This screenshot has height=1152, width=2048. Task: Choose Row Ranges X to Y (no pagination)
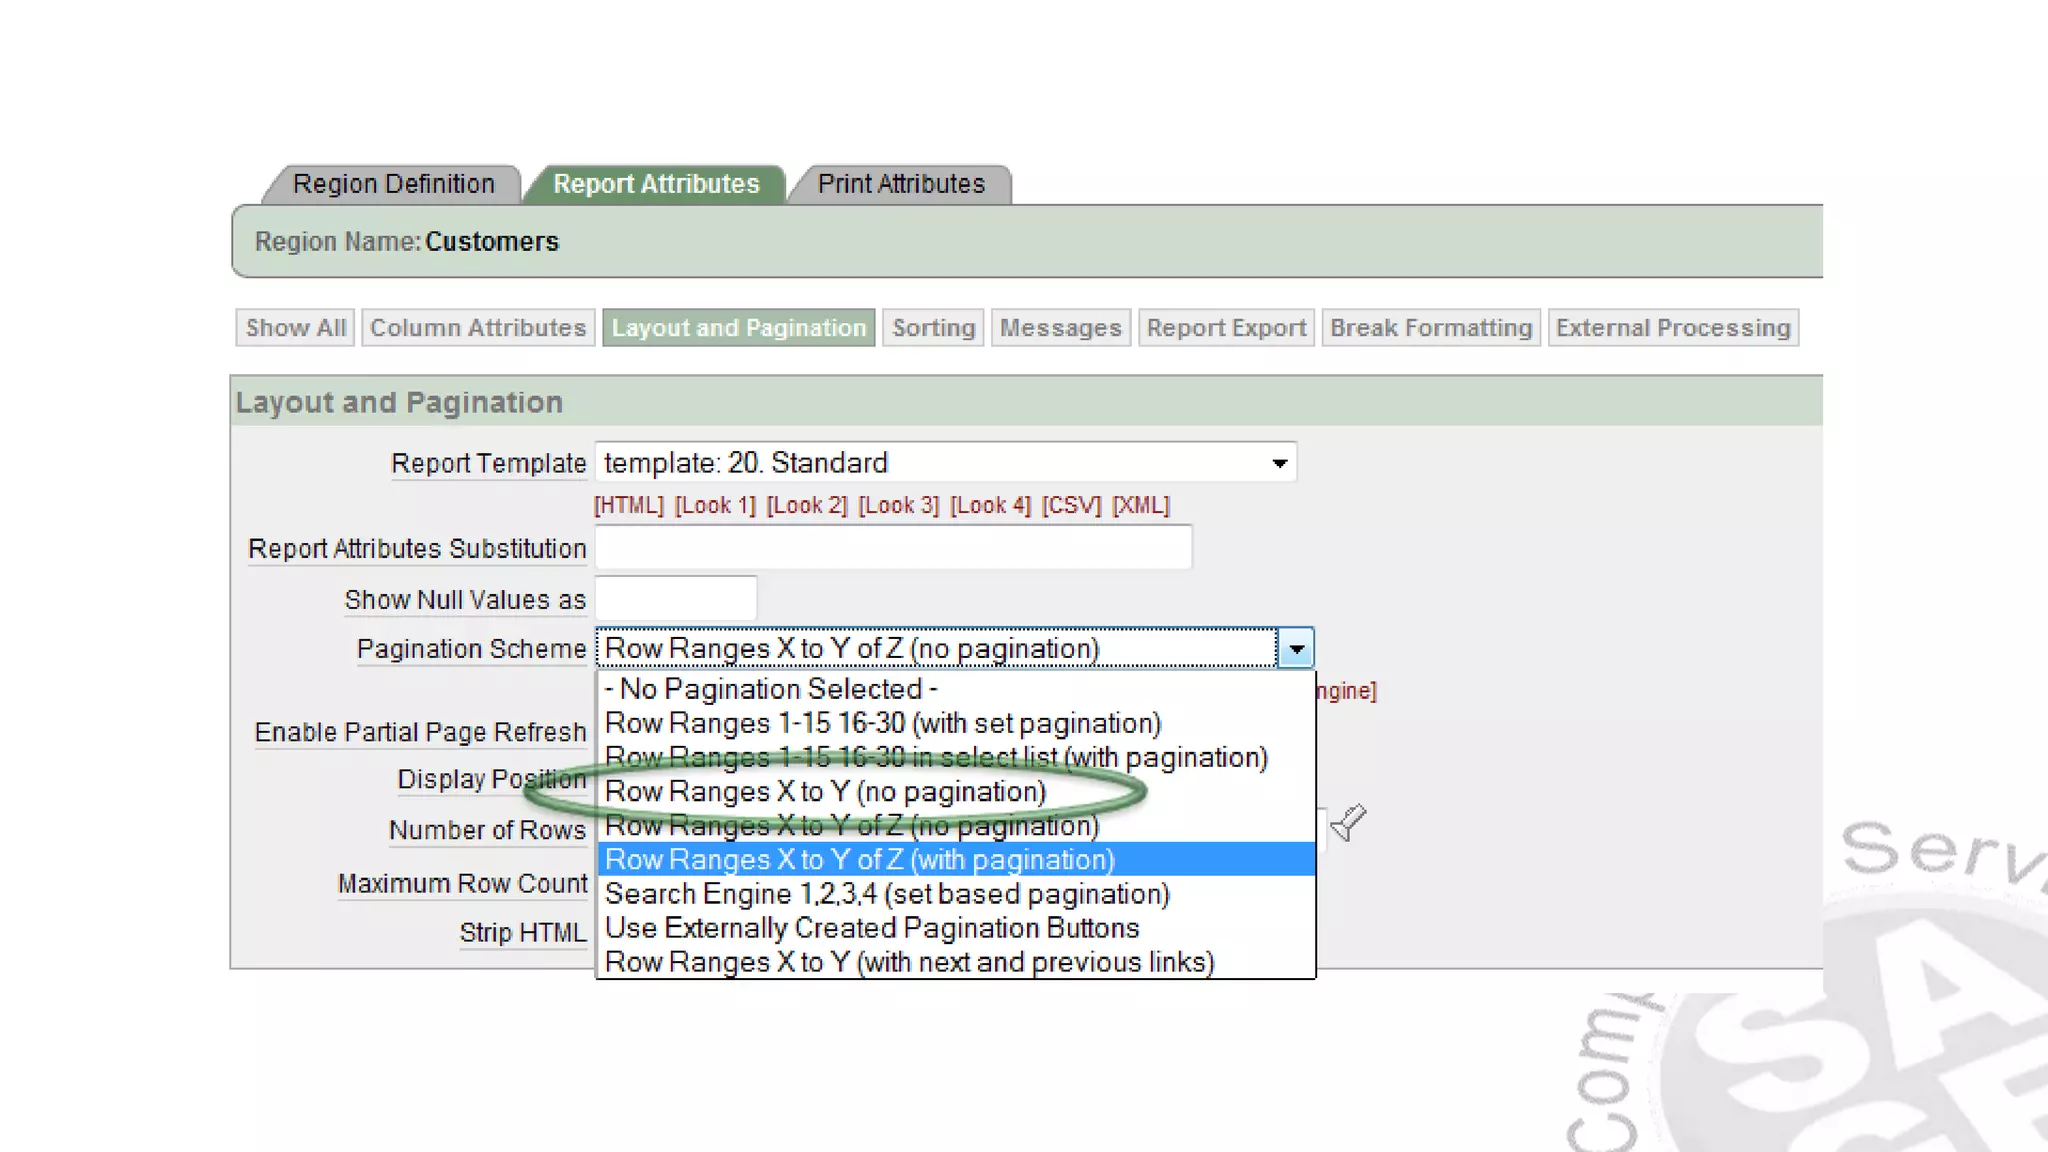pos(825,792)
